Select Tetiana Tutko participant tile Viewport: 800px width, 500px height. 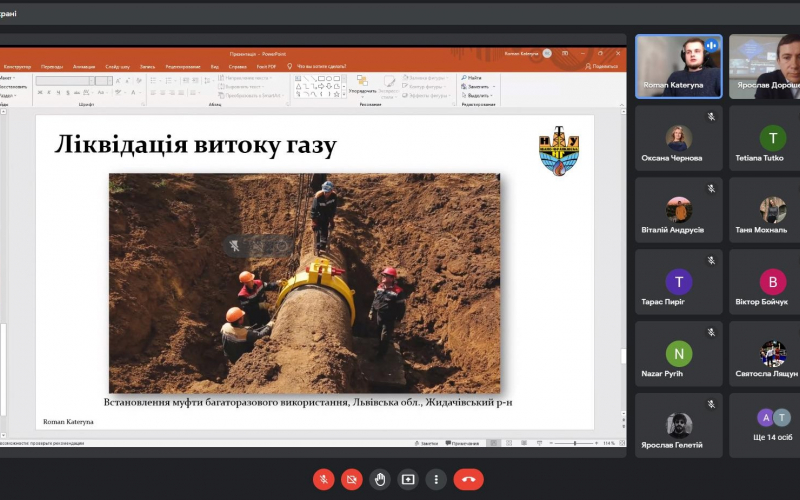tap(764, 138)
